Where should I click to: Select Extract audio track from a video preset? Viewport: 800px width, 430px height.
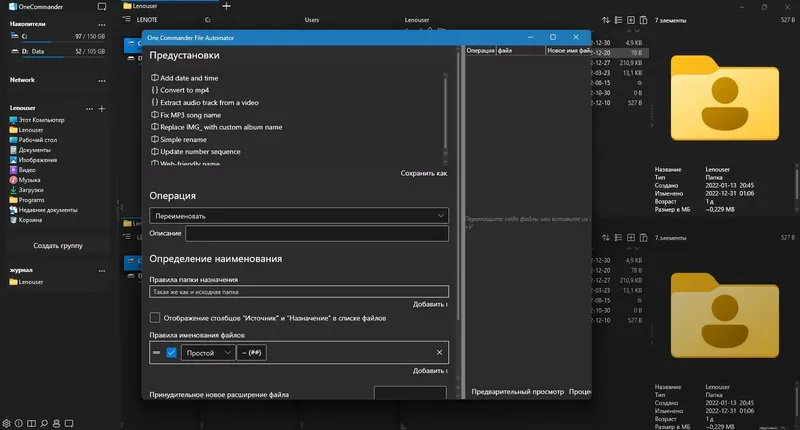point(205,103)
